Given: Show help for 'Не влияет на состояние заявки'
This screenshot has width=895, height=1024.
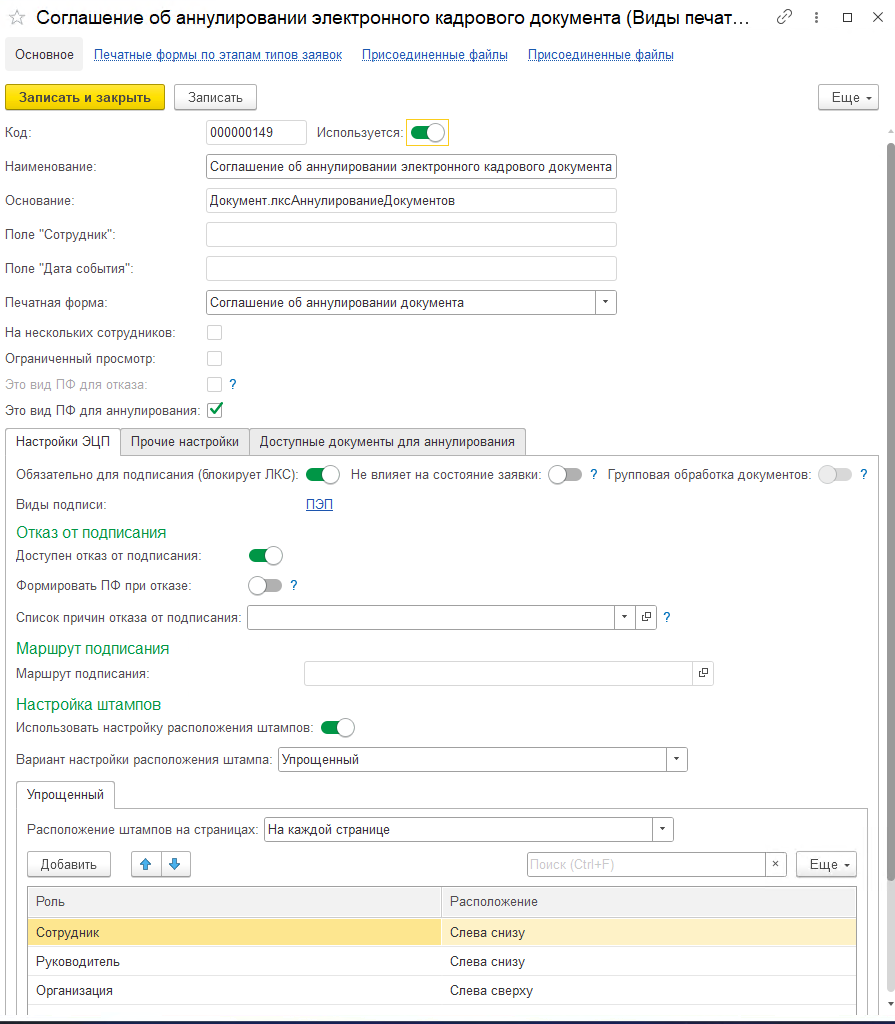Looking at the screenshot, I should pos(594,475).
